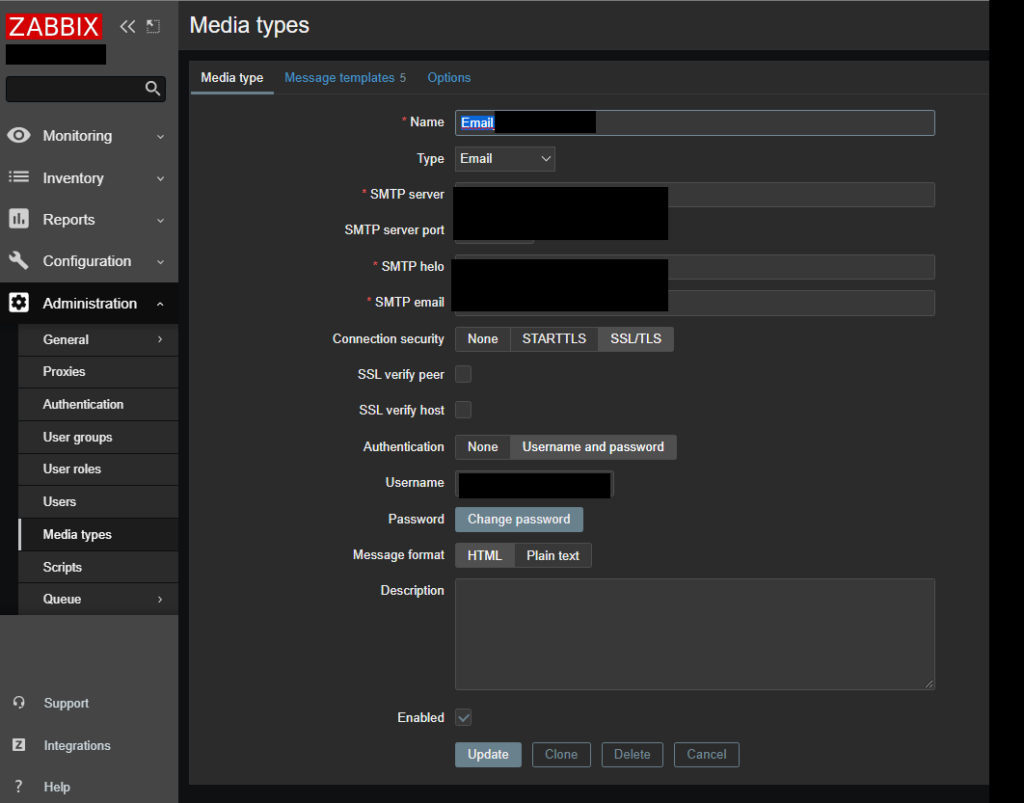Screen dimensions: 1024x803
Task: Select HTML message format
Action: [x=485, y=556]
